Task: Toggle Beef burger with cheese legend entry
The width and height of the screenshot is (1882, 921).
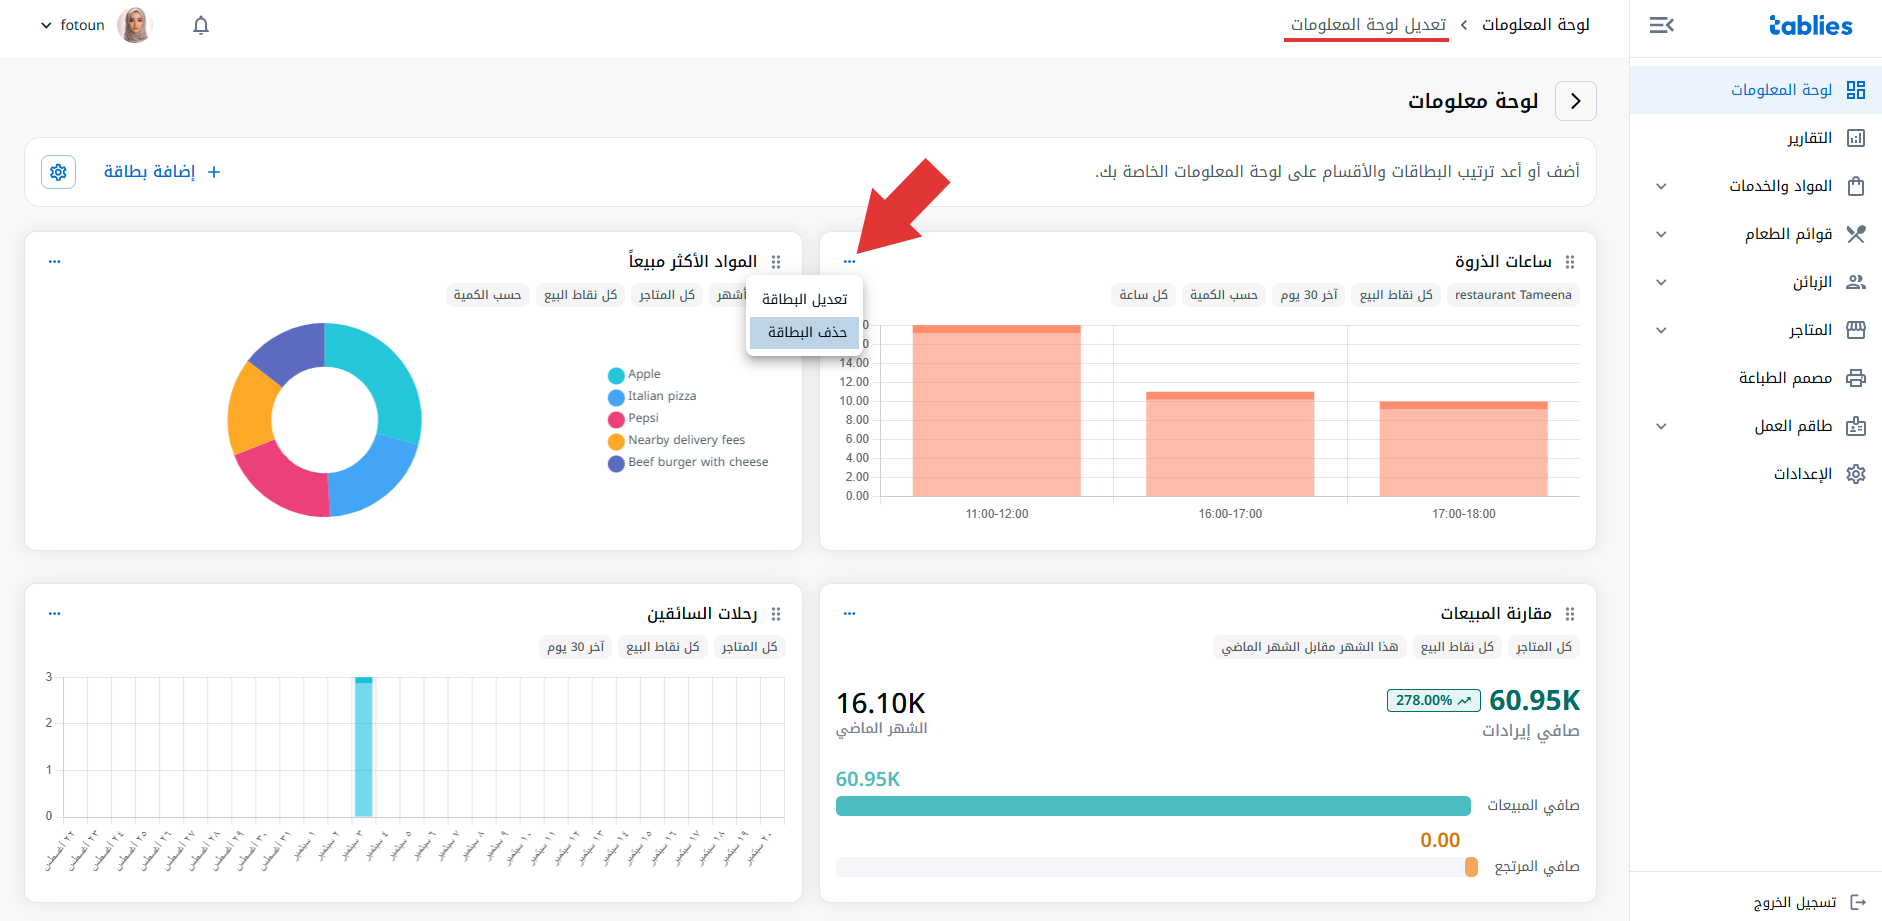Action: 688,462
